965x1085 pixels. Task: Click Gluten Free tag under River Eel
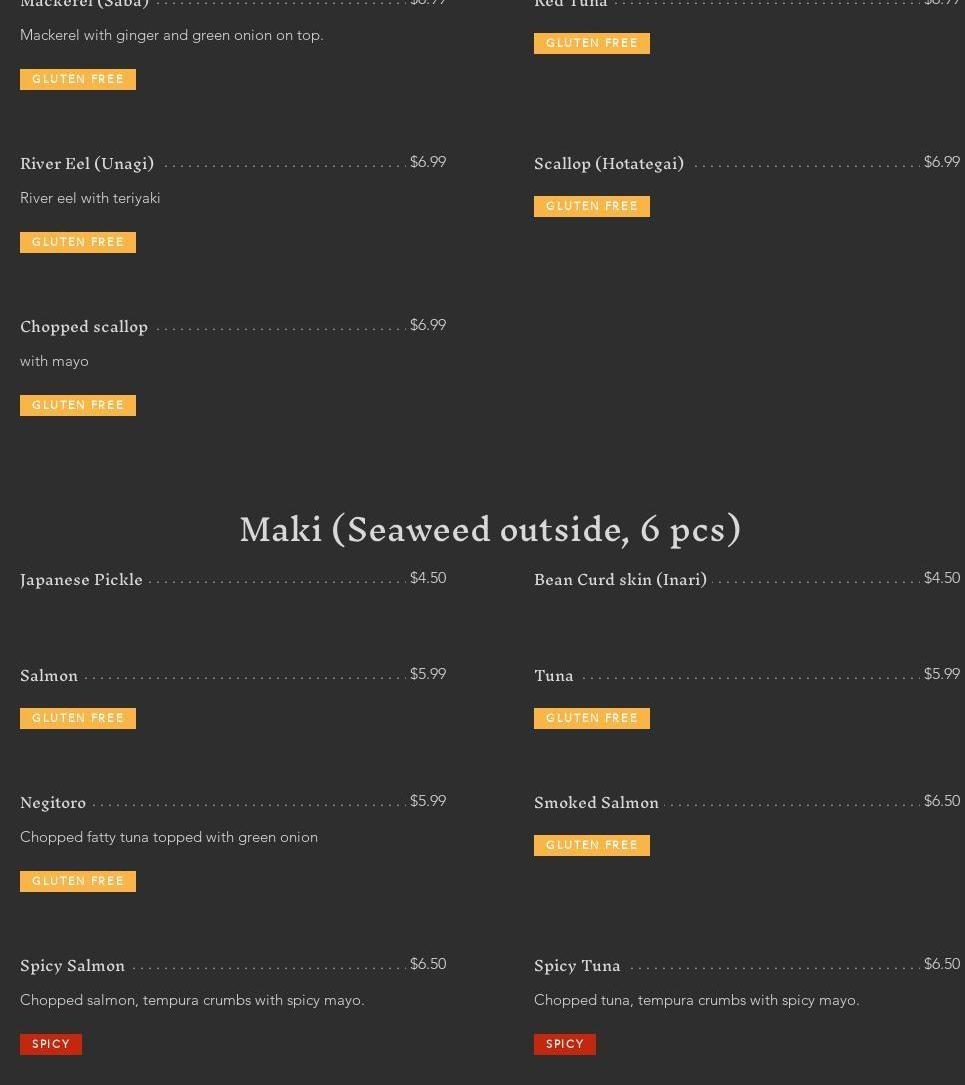click(x=78, y=242)
